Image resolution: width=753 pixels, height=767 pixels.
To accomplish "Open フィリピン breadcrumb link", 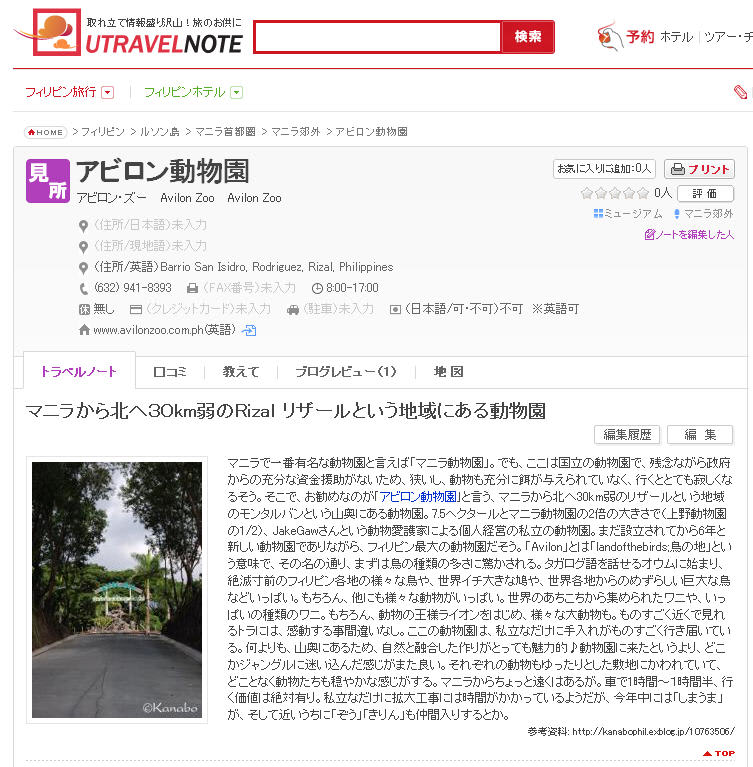I will 103,132.
